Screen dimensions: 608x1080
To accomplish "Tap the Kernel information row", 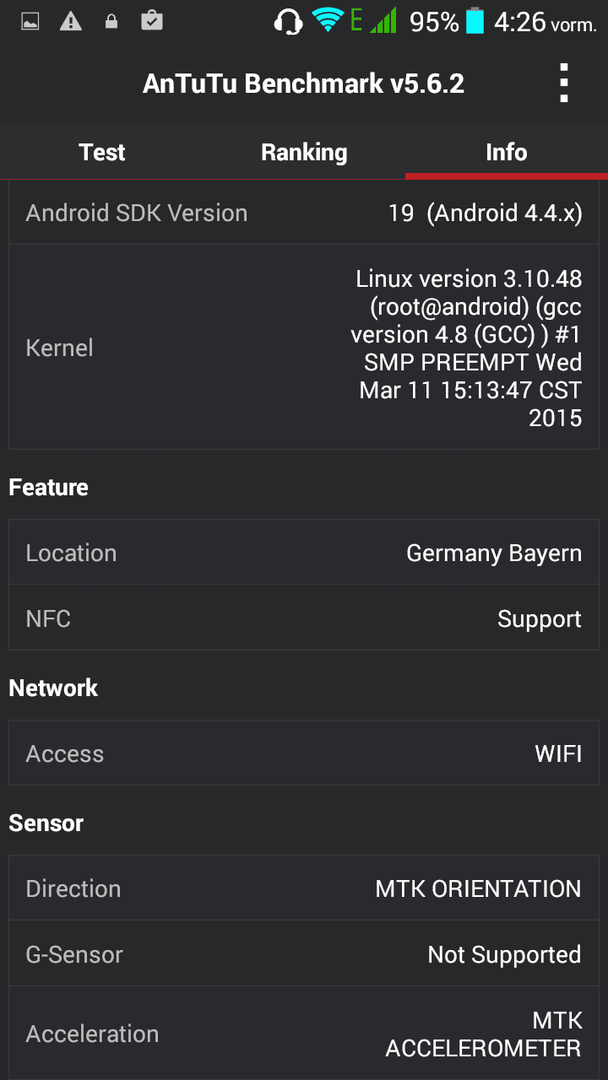I will pyautogui.click(x=304, y=347).
